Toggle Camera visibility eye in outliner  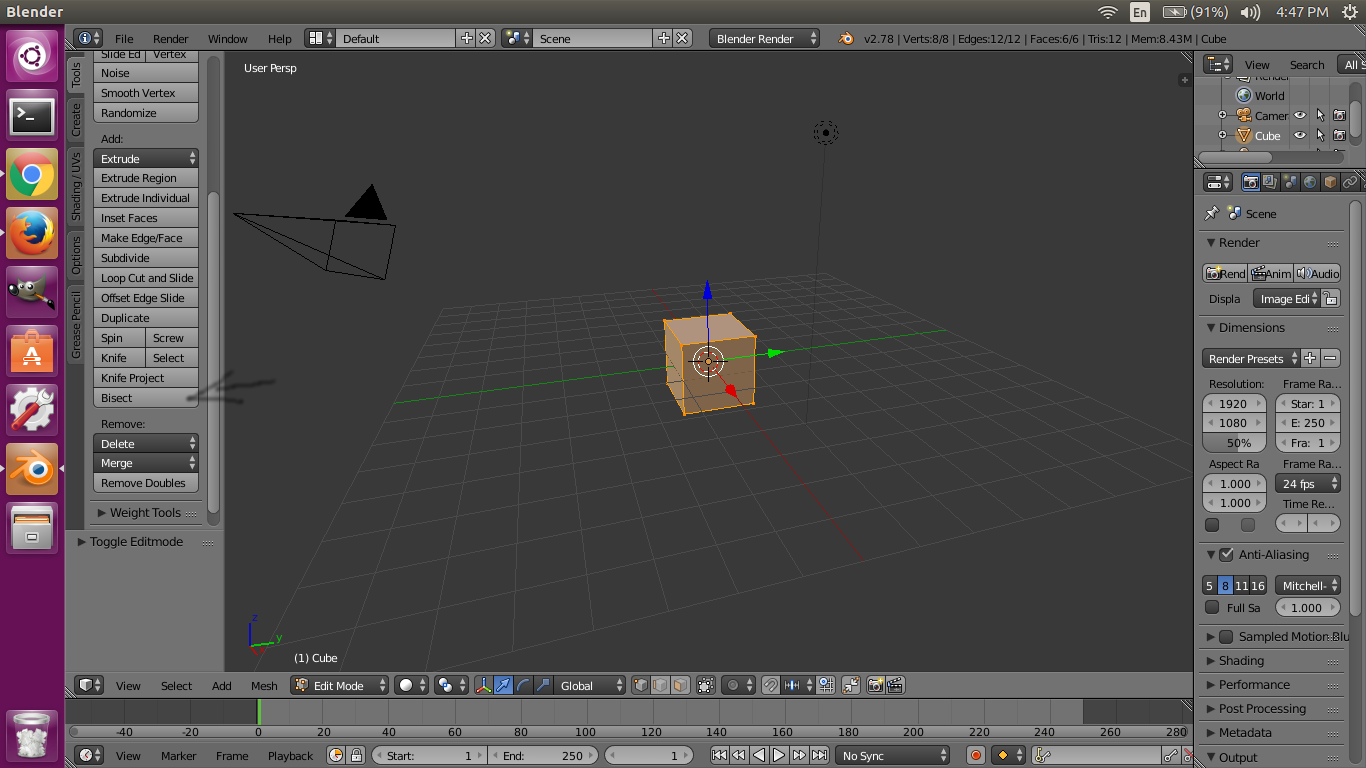coord(1300,115)
